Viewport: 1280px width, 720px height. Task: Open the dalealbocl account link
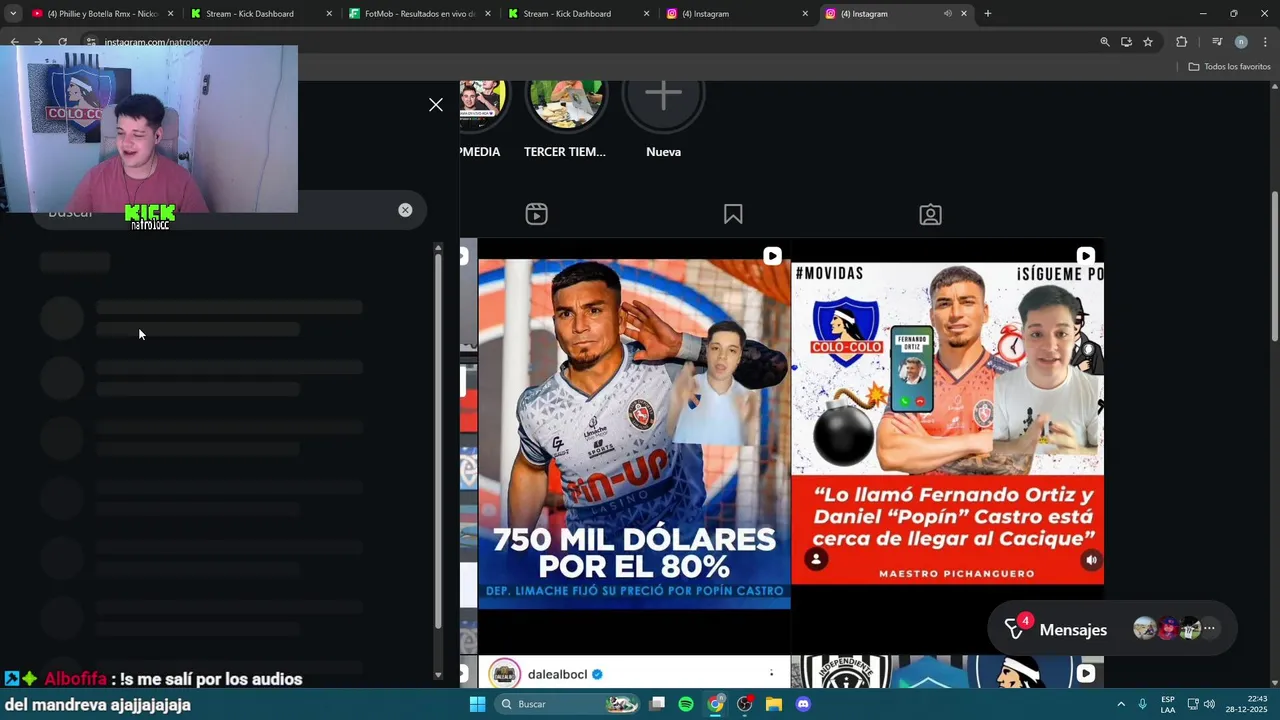557,674
